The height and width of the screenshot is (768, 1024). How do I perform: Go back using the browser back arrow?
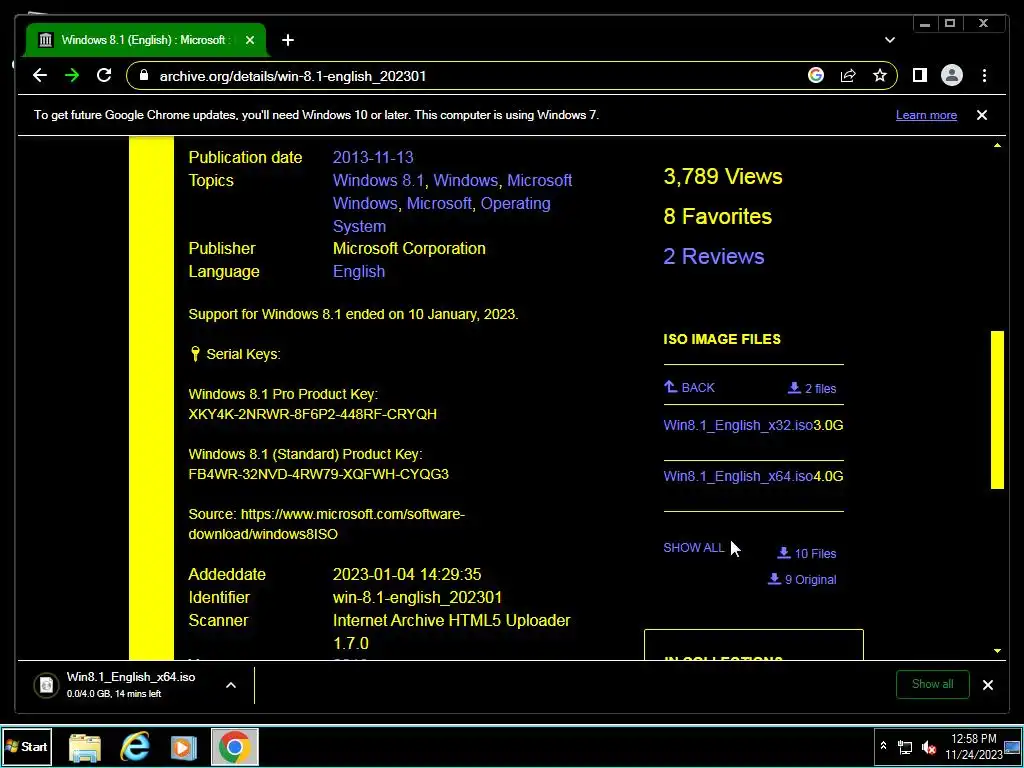[x=40, y=76]
